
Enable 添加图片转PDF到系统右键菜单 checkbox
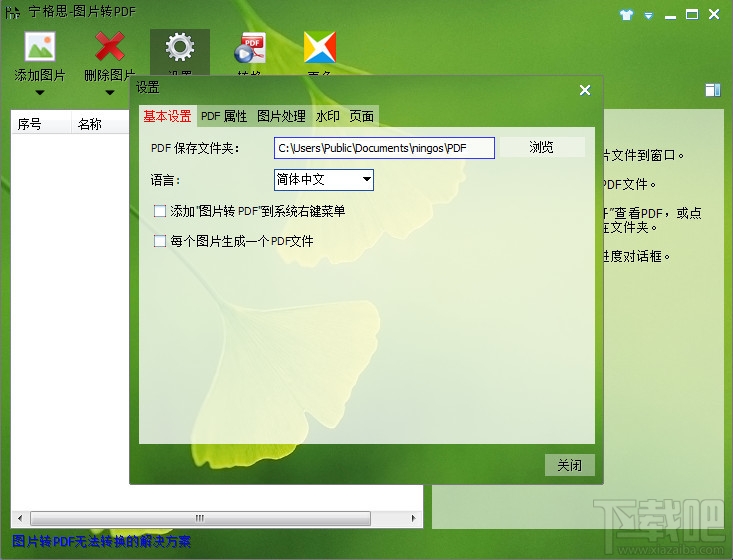[160, 211]
